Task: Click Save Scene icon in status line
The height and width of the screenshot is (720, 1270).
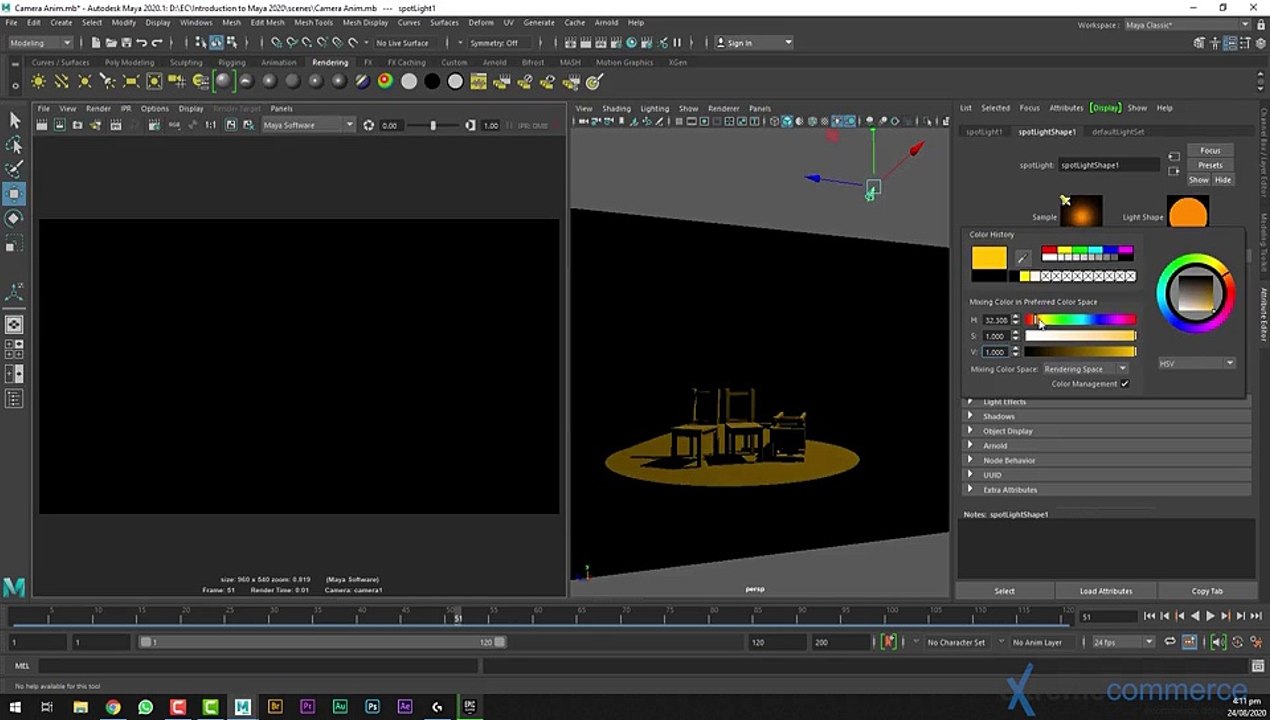Action: pos(126,43)
